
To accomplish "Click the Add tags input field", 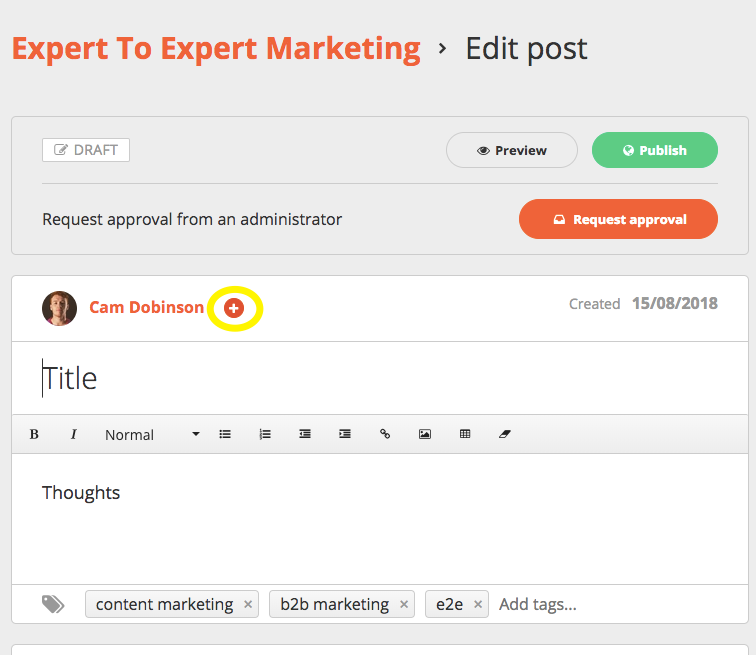I will [560, 604].
